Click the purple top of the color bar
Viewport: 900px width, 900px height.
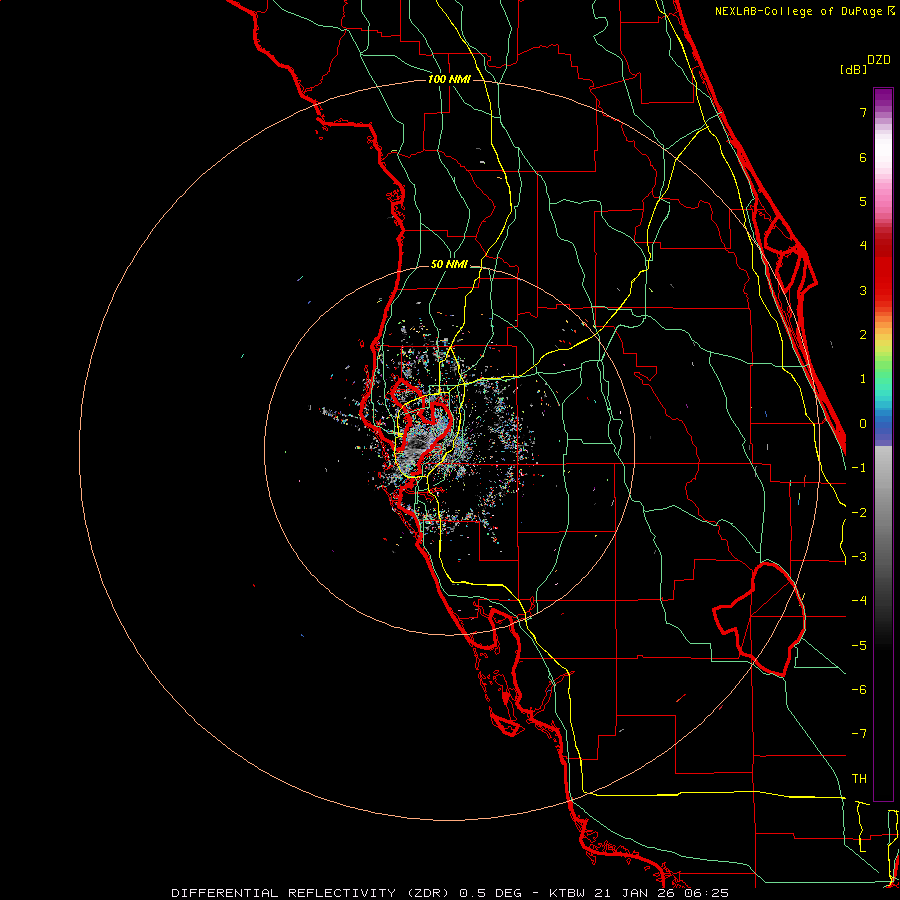883,96
